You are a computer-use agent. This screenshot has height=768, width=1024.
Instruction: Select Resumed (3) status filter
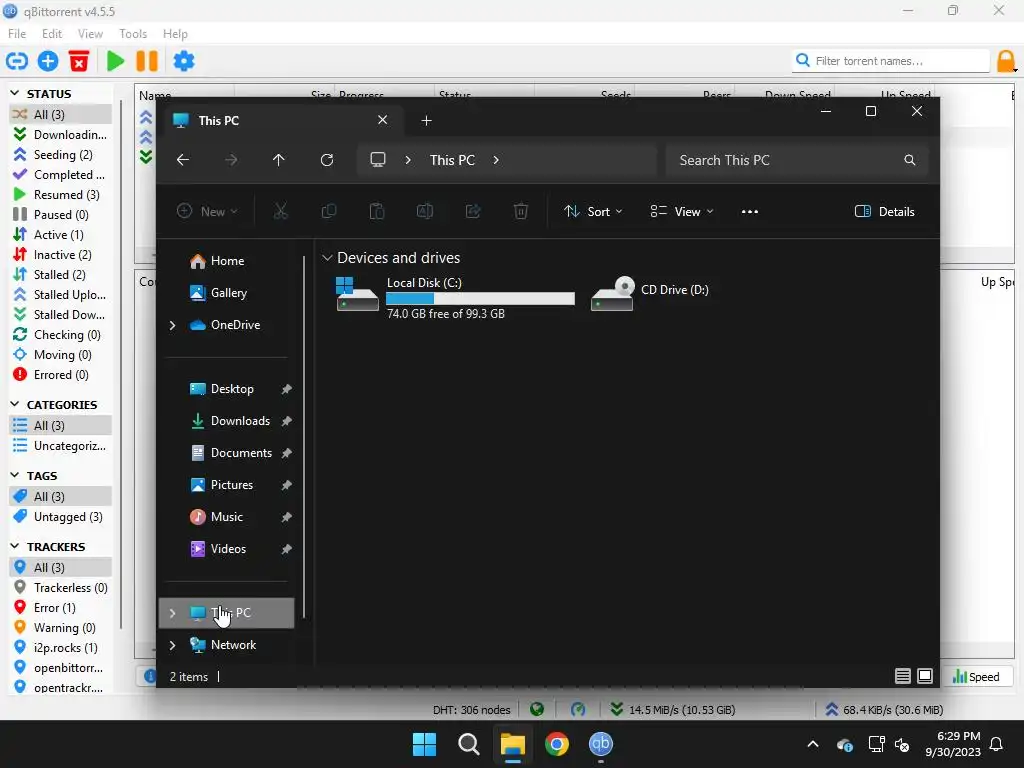click(60, 195)
